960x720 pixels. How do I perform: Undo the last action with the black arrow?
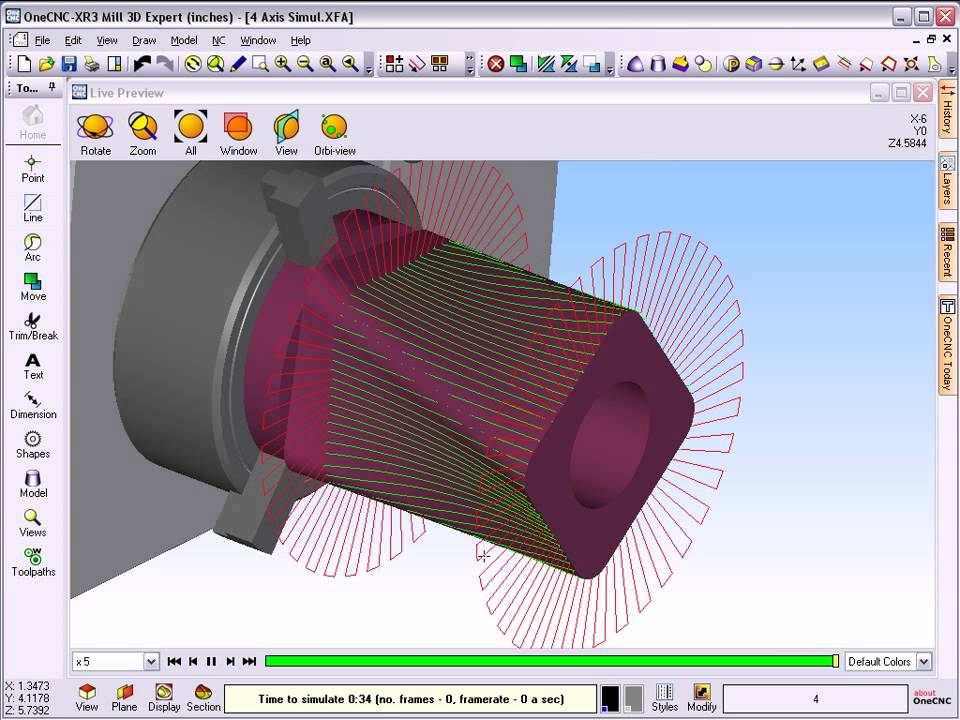coord(142,64)
